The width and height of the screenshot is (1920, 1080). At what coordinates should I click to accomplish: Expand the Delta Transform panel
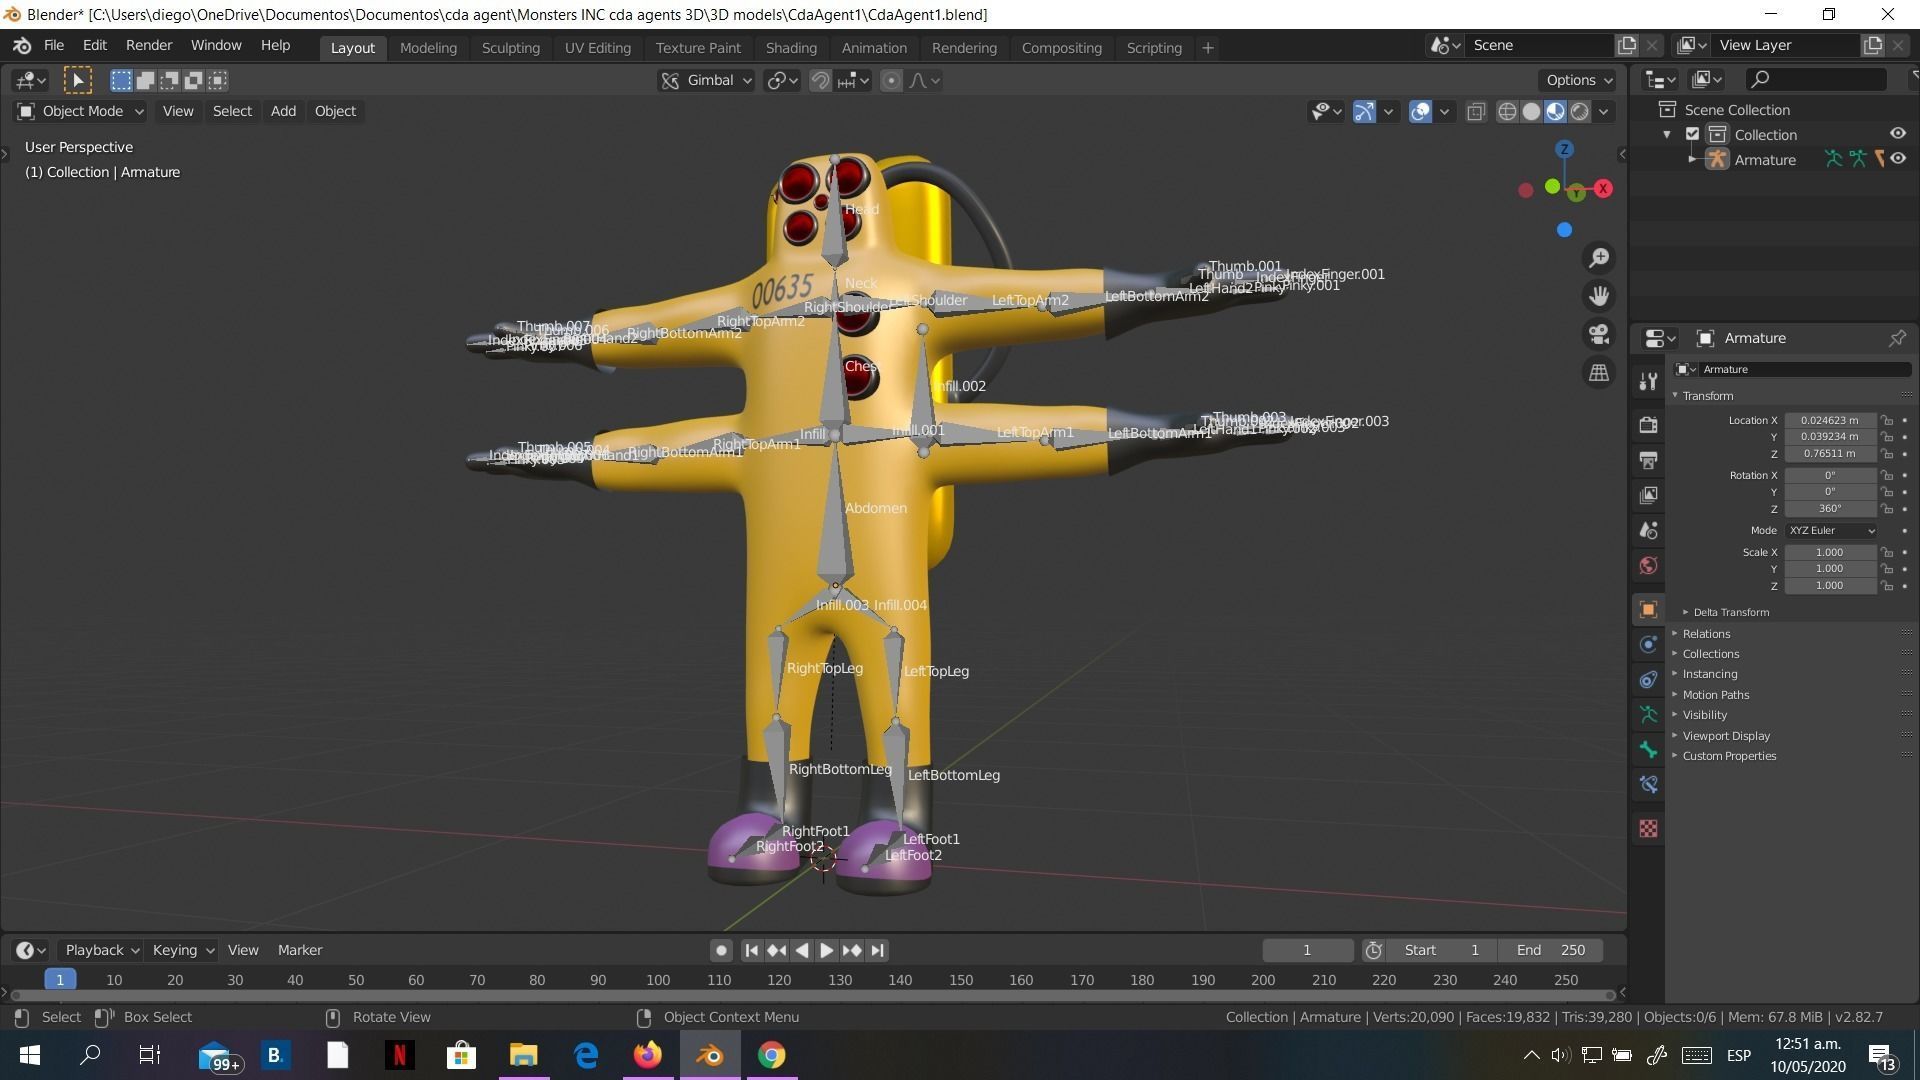pos(1730,612)
